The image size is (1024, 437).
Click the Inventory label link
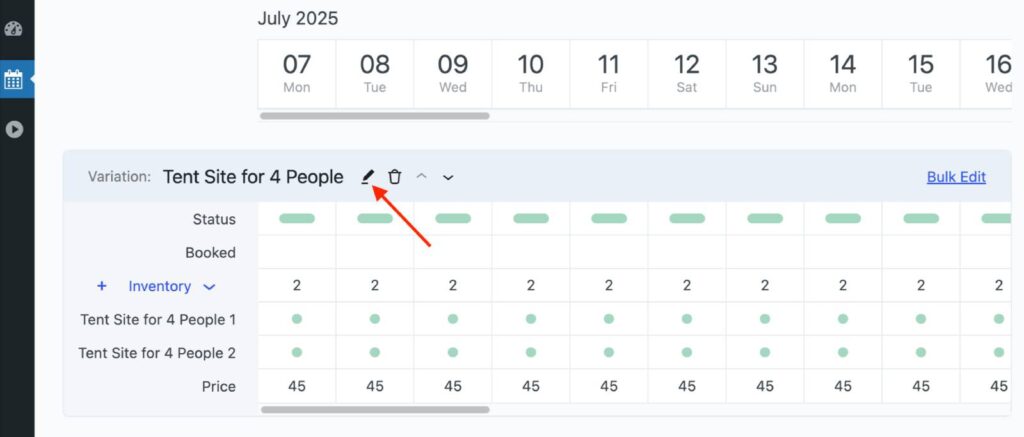pos(159,286)
